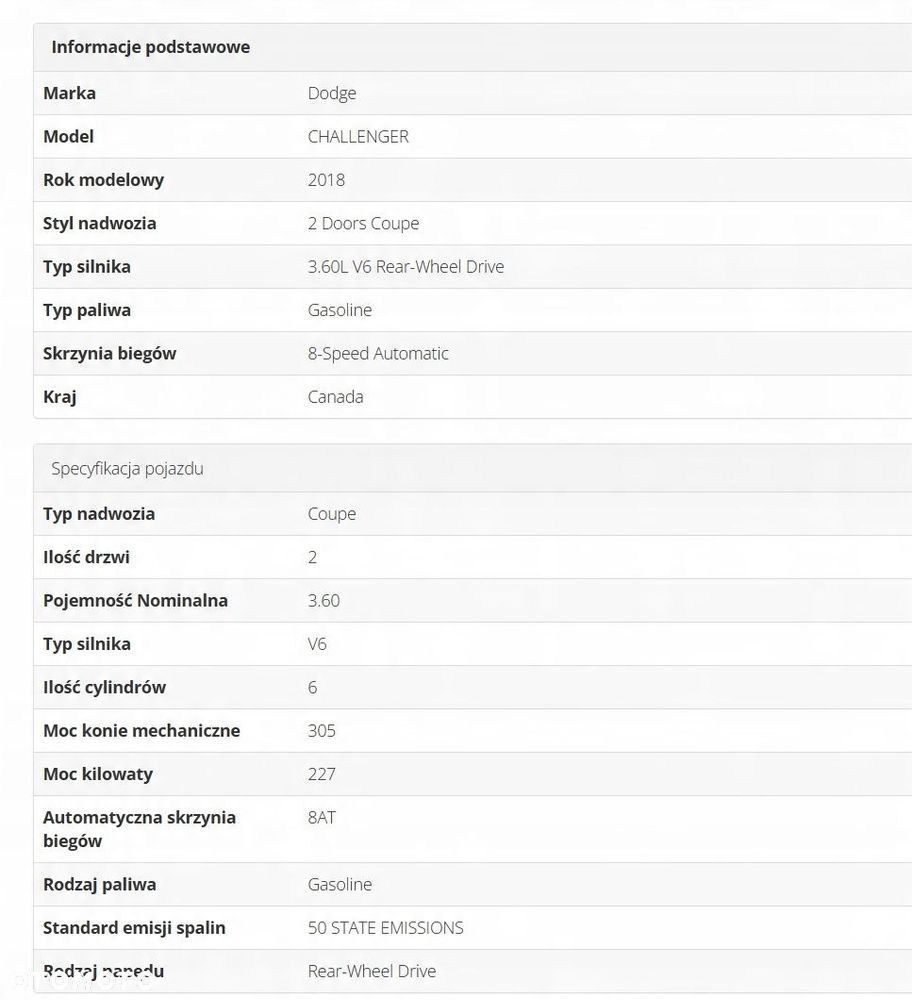Select the Canada value in Kraj row
The width and height of the screenshot is (912, 1000).
pyautogui.click(x=335, y=397)
